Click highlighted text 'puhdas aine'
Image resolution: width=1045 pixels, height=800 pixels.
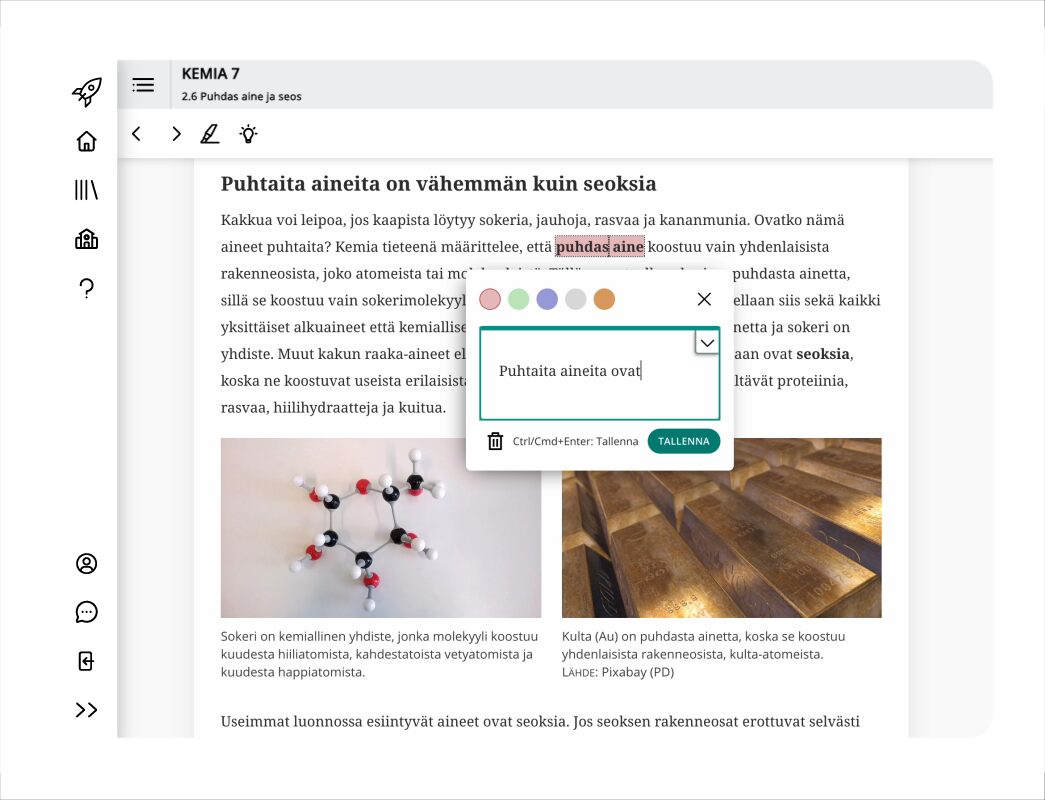[600, 247]
